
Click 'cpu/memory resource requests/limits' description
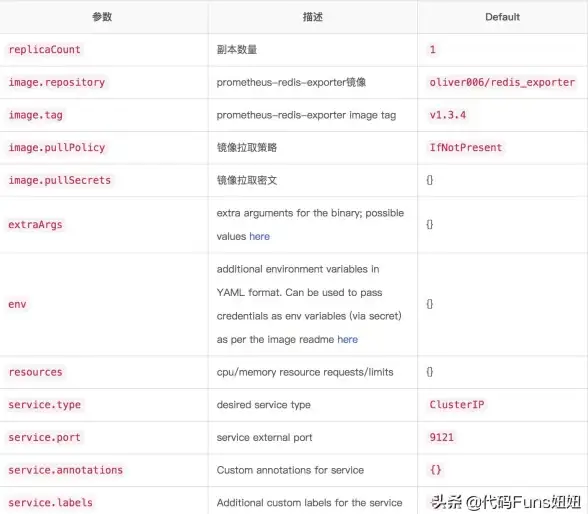305,372
